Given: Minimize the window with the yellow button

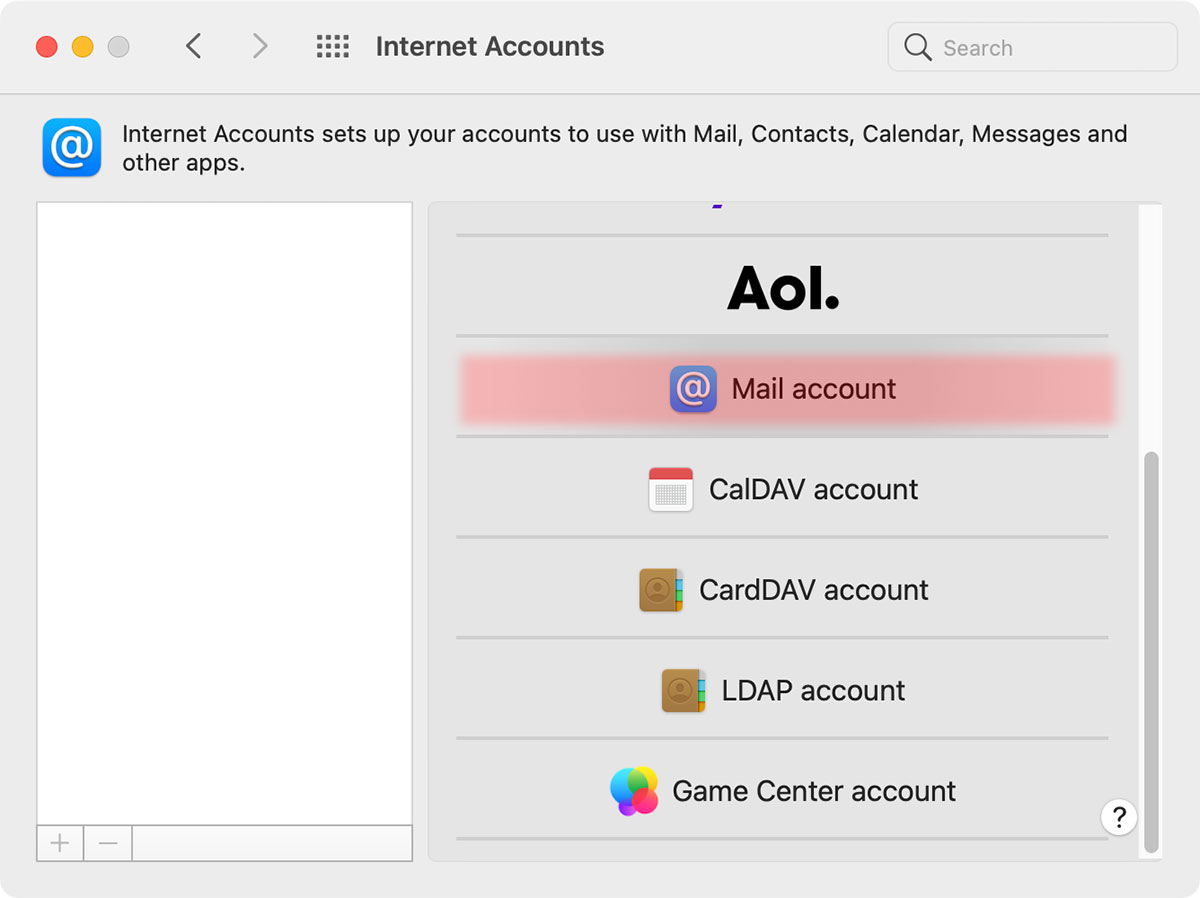Looking at the screenshot, I should [83, 46].
